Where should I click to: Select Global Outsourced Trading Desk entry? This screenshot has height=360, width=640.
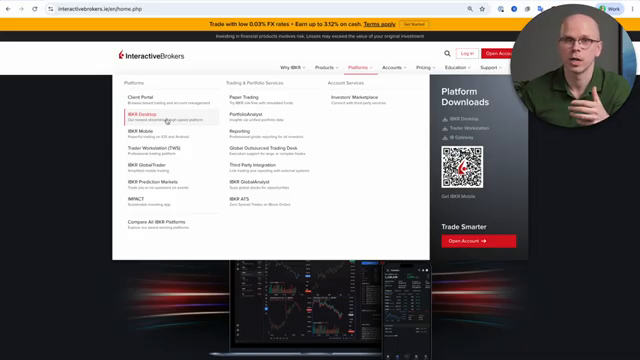pos(267,151)
